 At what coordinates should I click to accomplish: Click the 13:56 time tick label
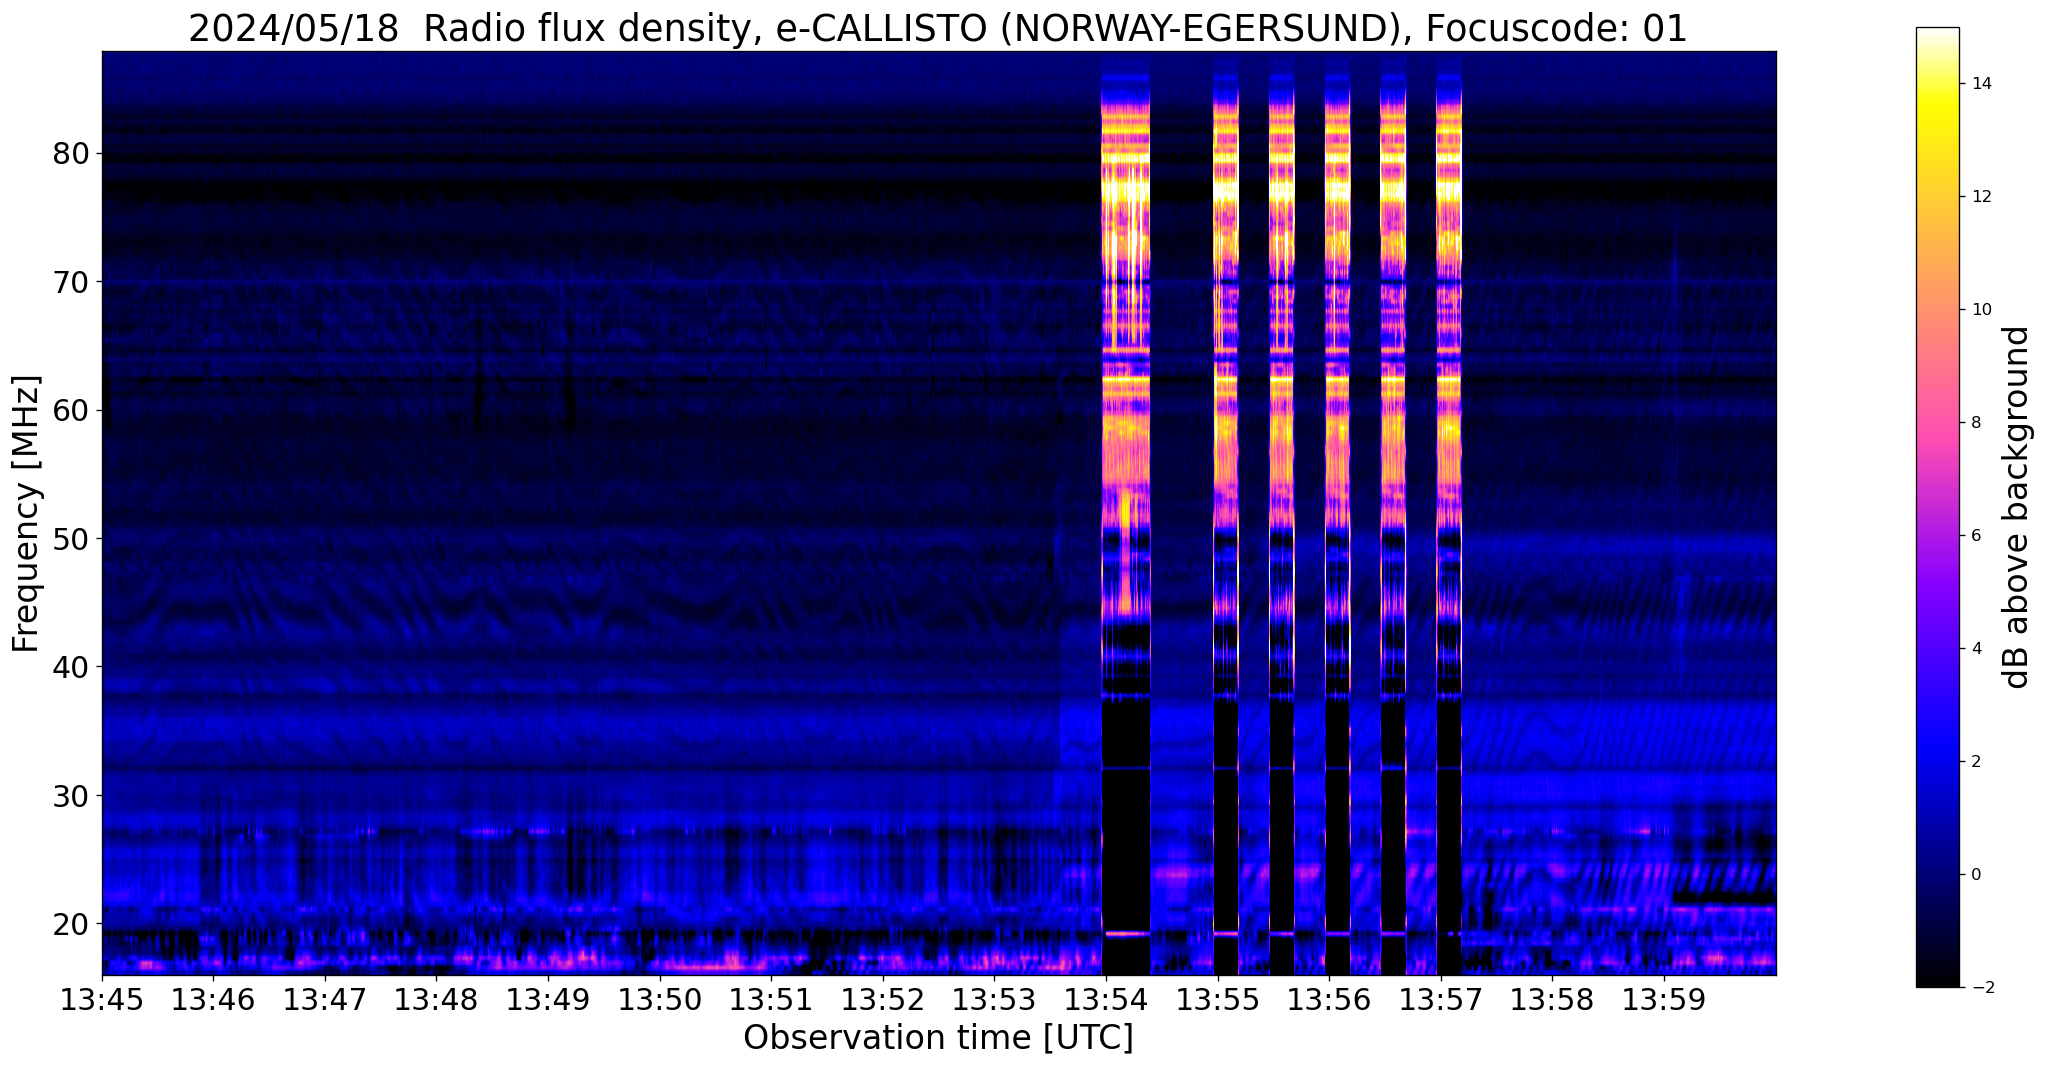point(1330,1000)
